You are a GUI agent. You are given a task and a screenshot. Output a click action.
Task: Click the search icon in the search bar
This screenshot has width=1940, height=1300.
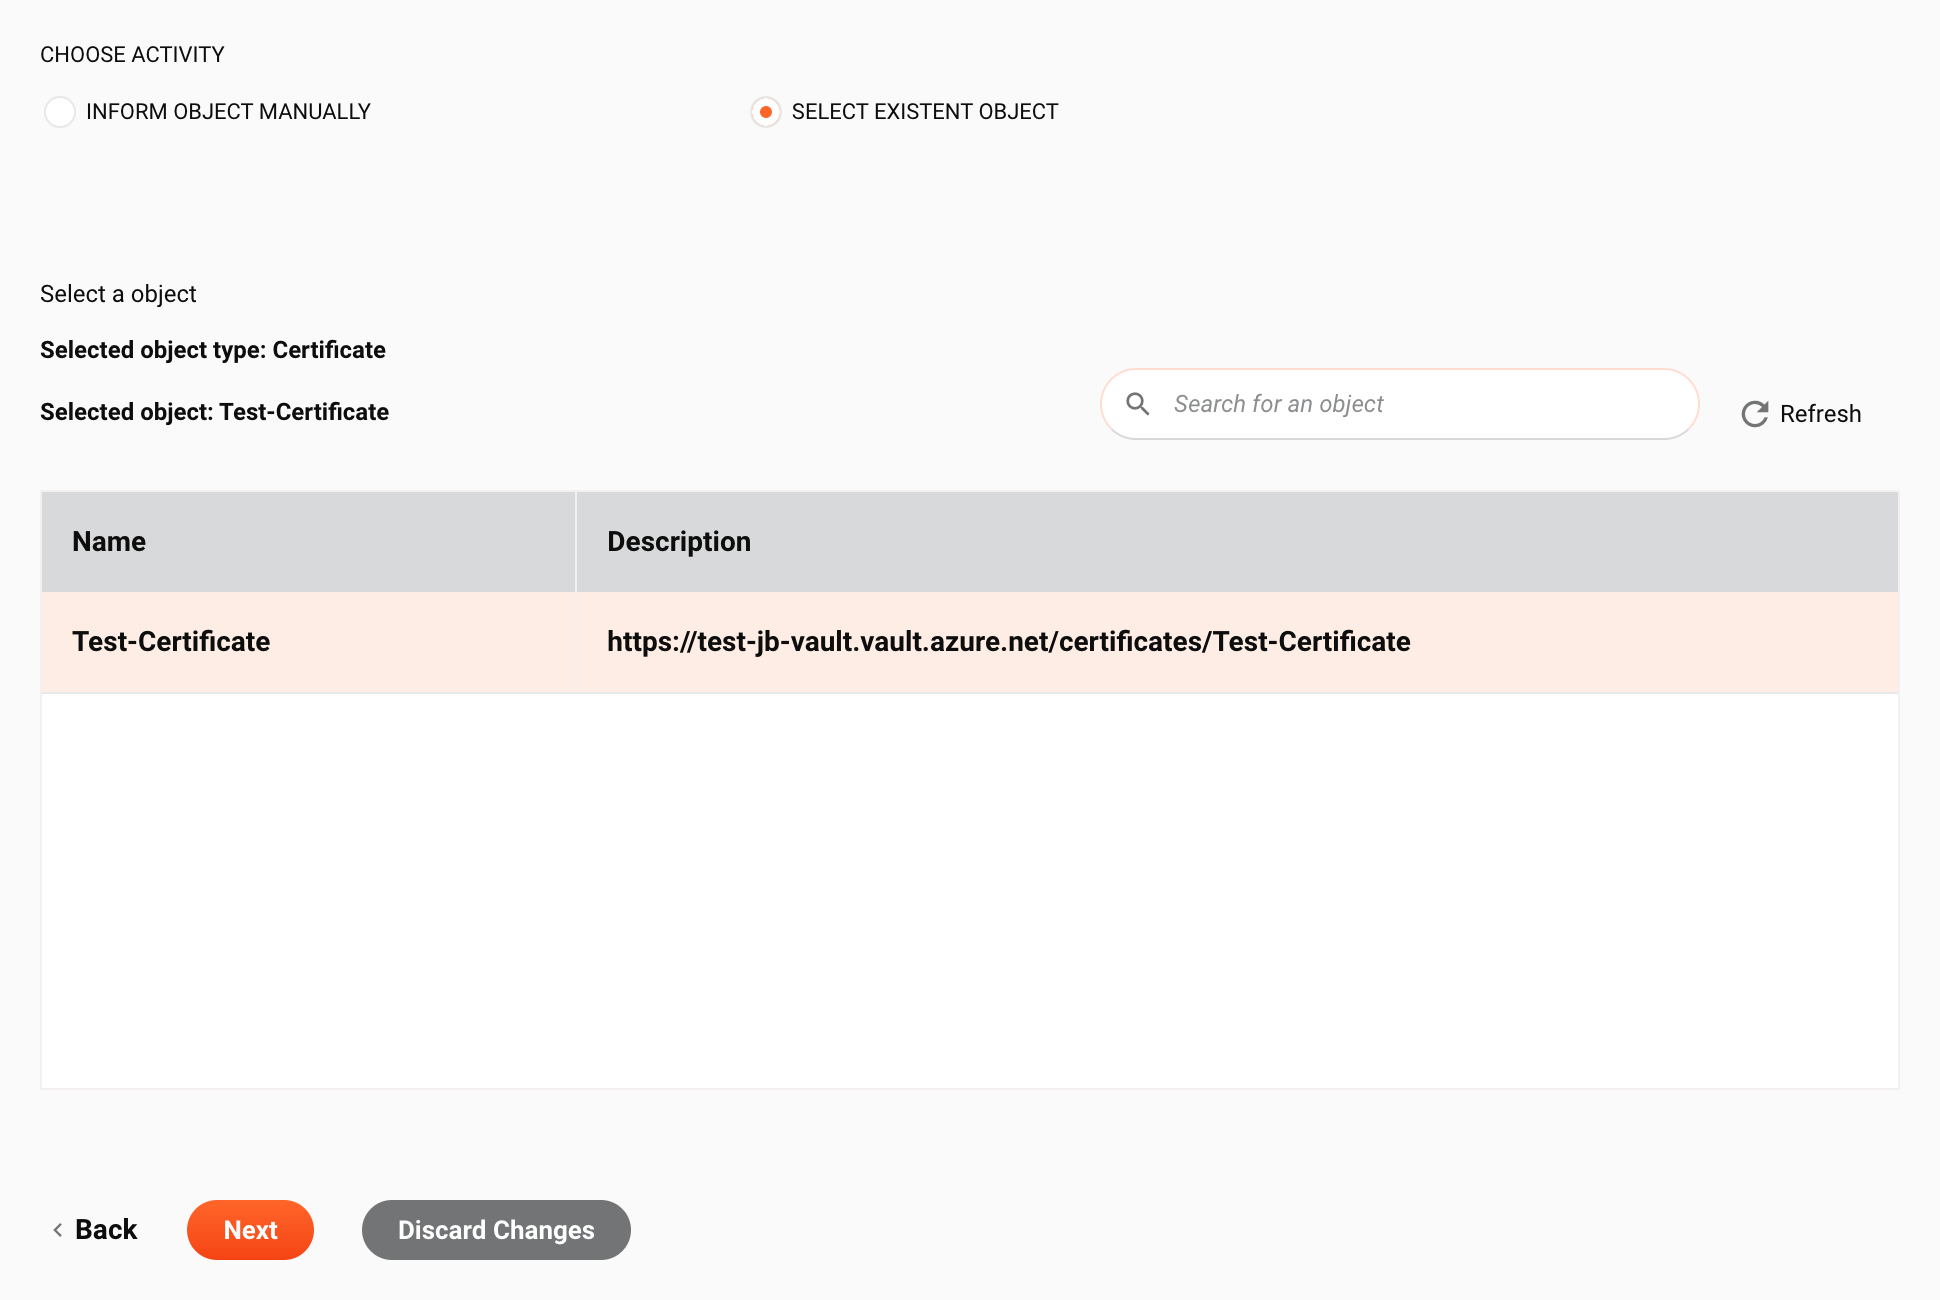click(x=1140, y=403)
